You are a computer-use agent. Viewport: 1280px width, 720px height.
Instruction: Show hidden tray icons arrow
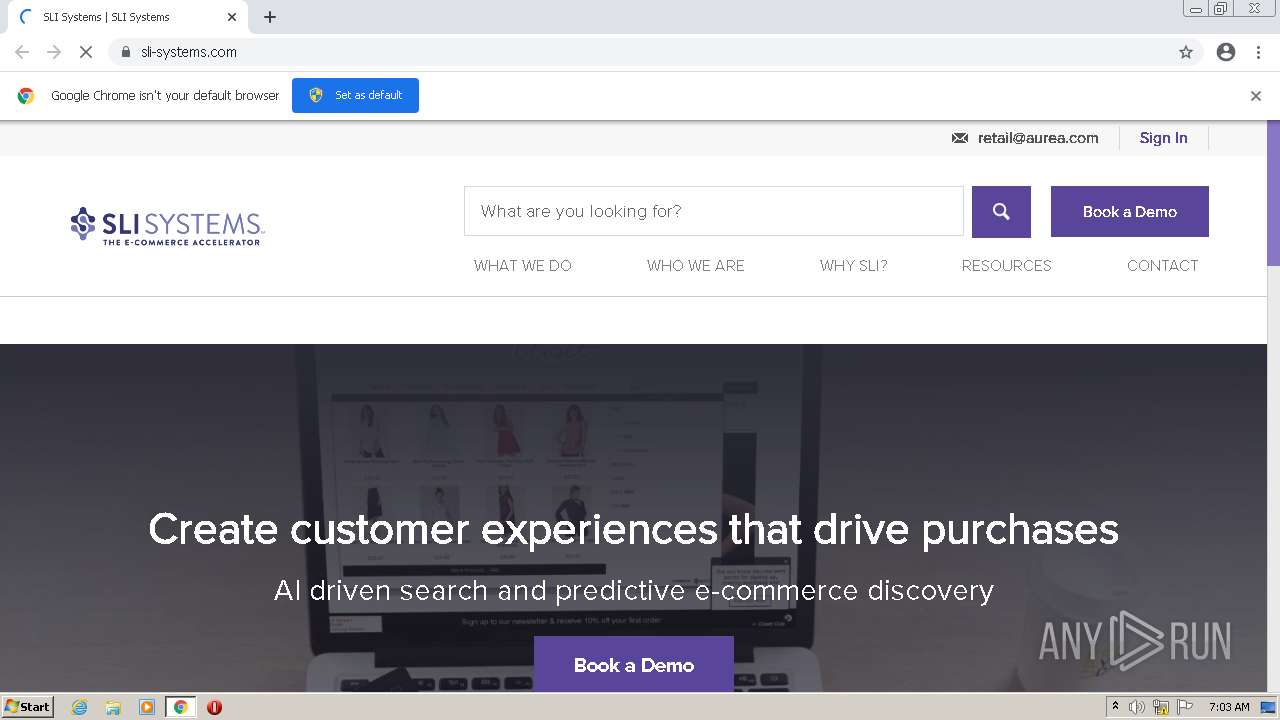1115,707
